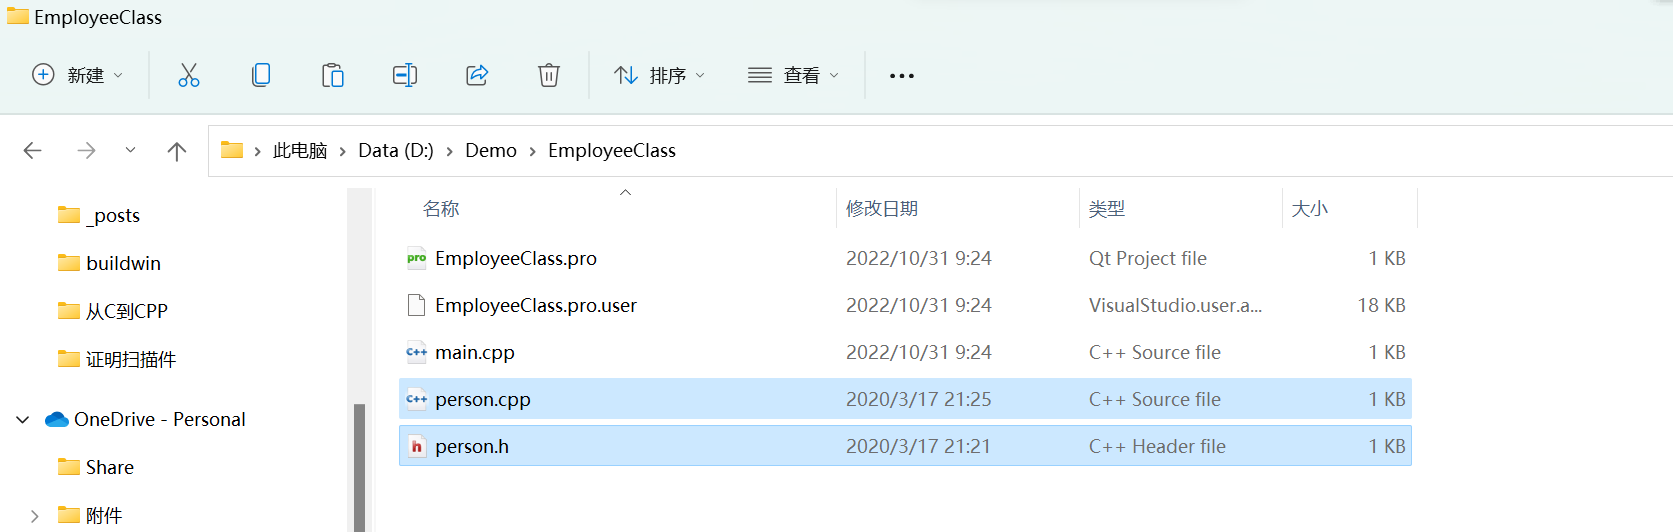Click the OneDrive cloud icon

point(57,419)
